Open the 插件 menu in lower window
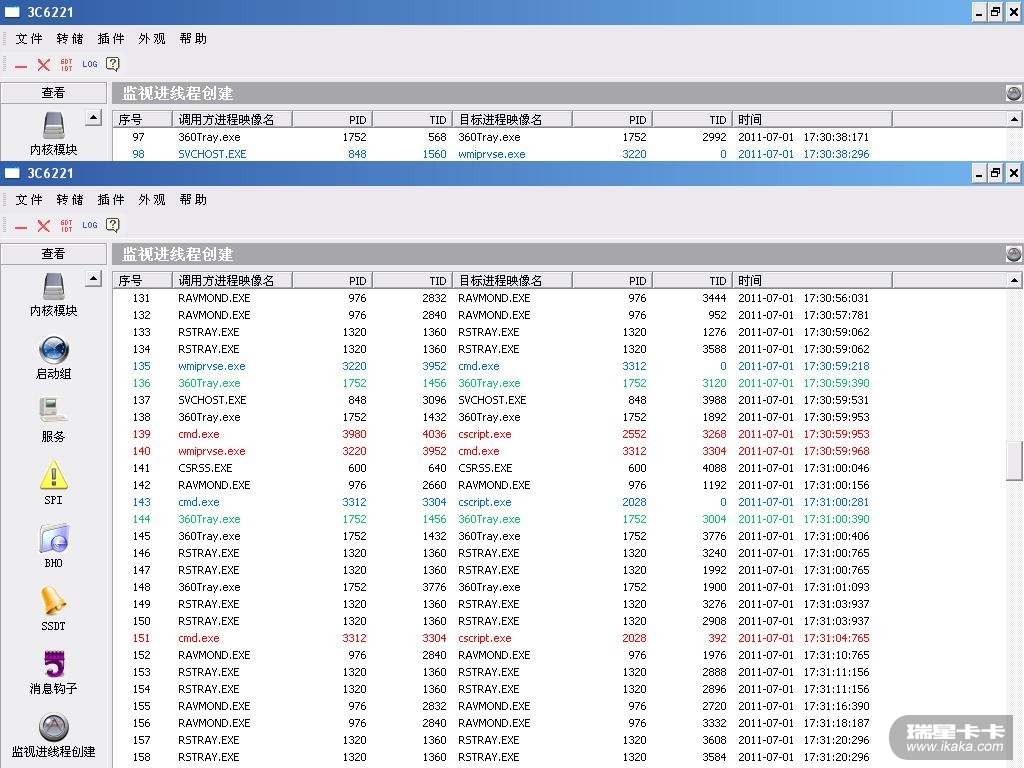This screenshot has height=768, width=1024. 111,200
